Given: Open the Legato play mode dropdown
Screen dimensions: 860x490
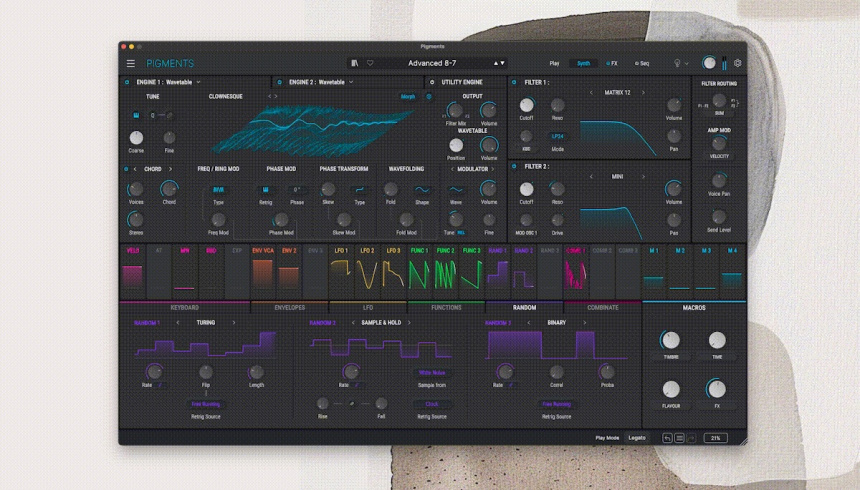Looking at the screenshot, I should point(637,438).
